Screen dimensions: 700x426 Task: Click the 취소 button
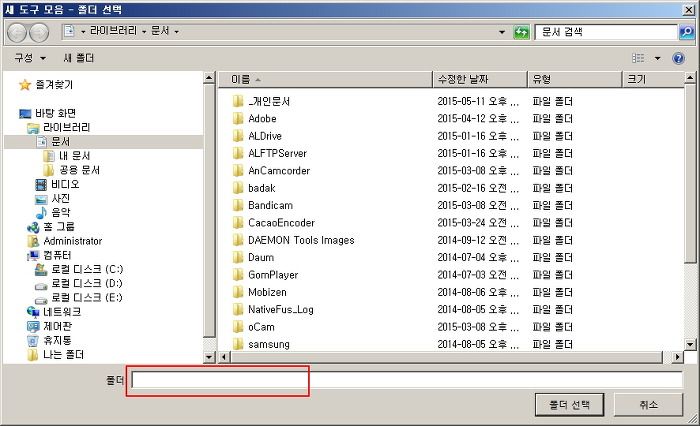coord(648,405)
